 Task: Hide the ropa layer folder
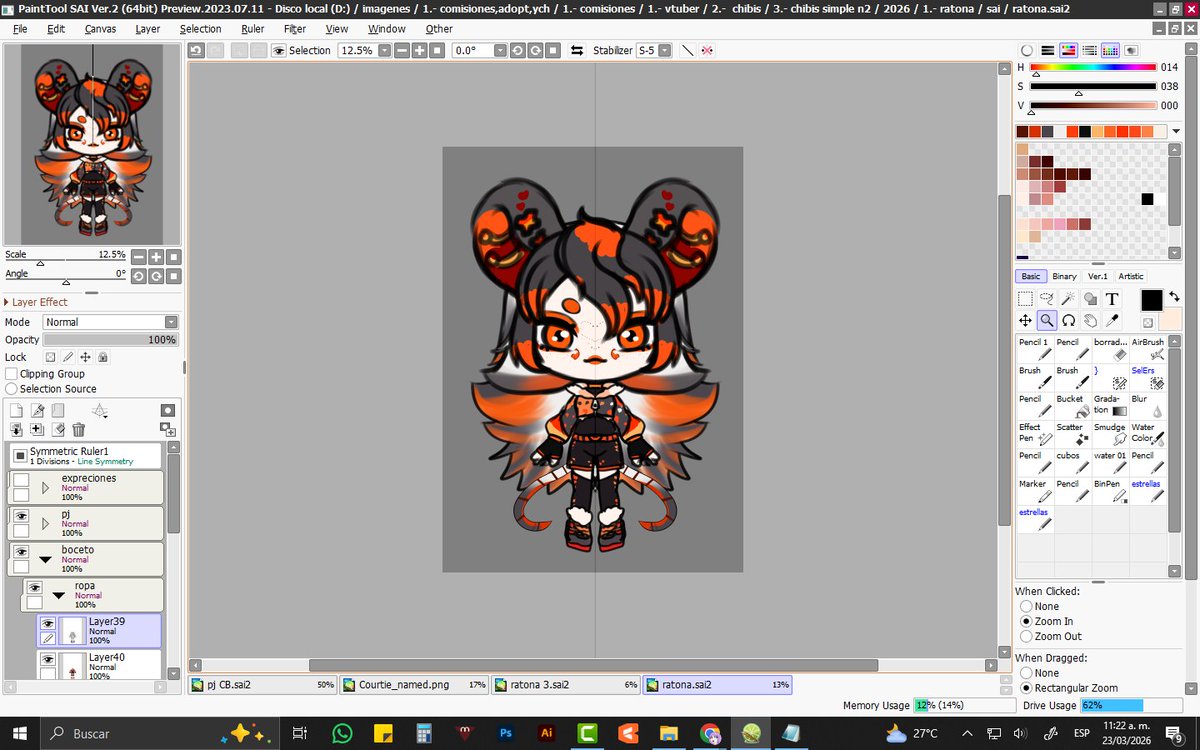pos(34,587)
